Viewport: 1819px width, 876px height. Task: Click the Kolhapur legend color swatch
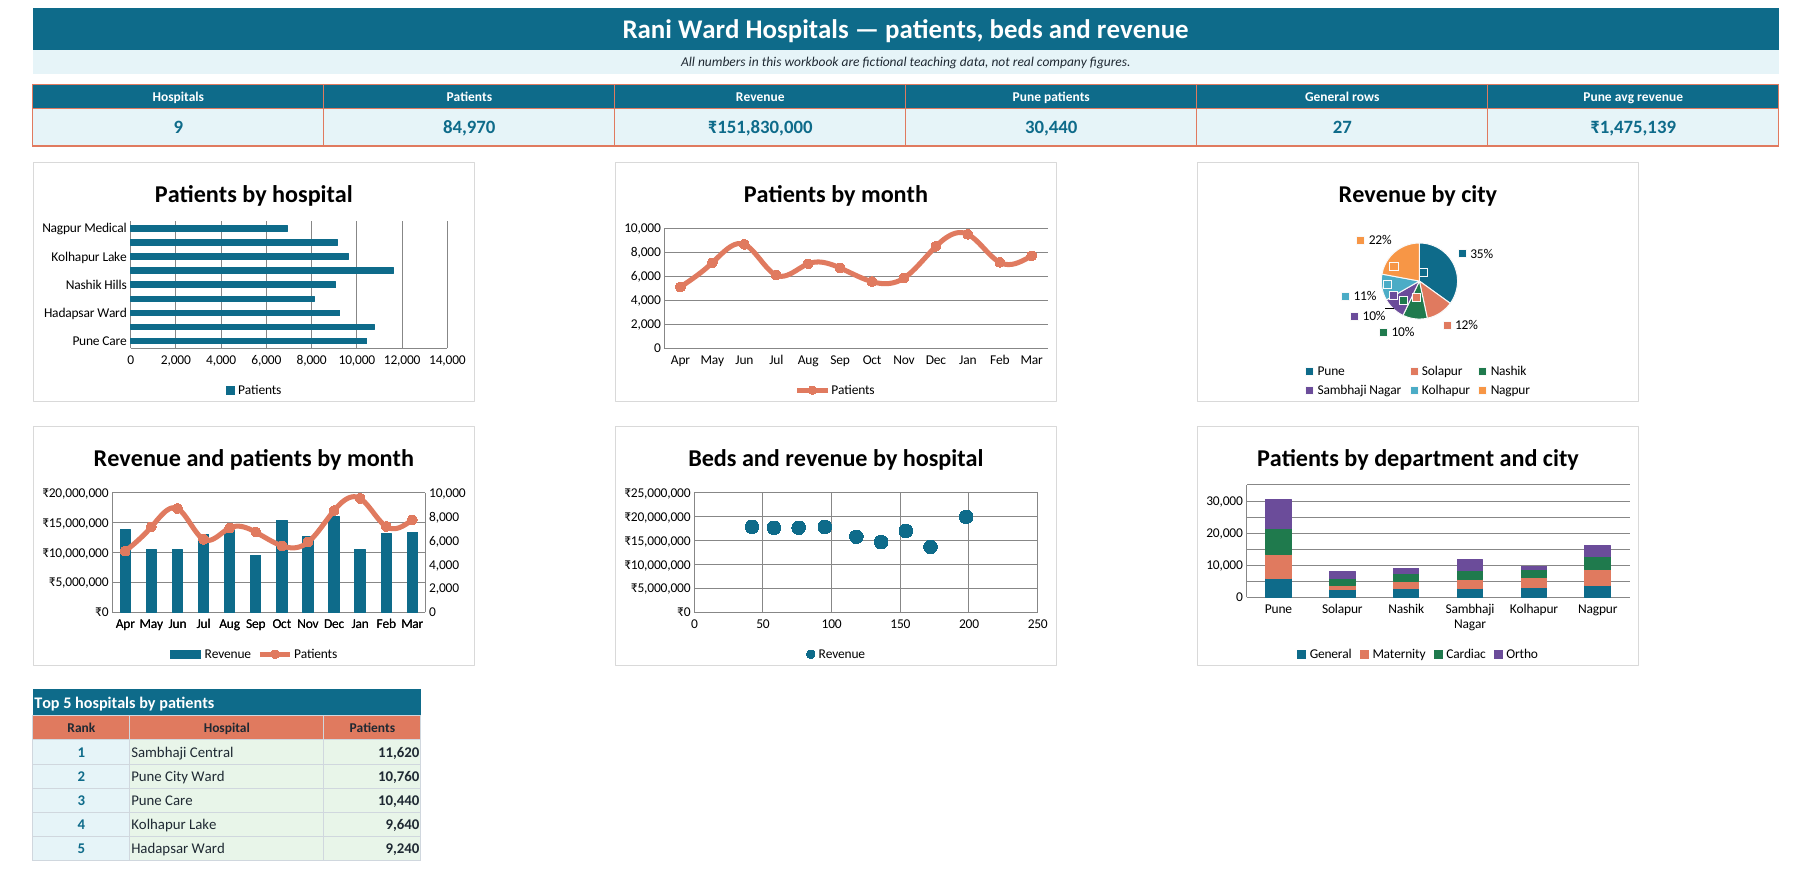click(x=1414, y=390)
